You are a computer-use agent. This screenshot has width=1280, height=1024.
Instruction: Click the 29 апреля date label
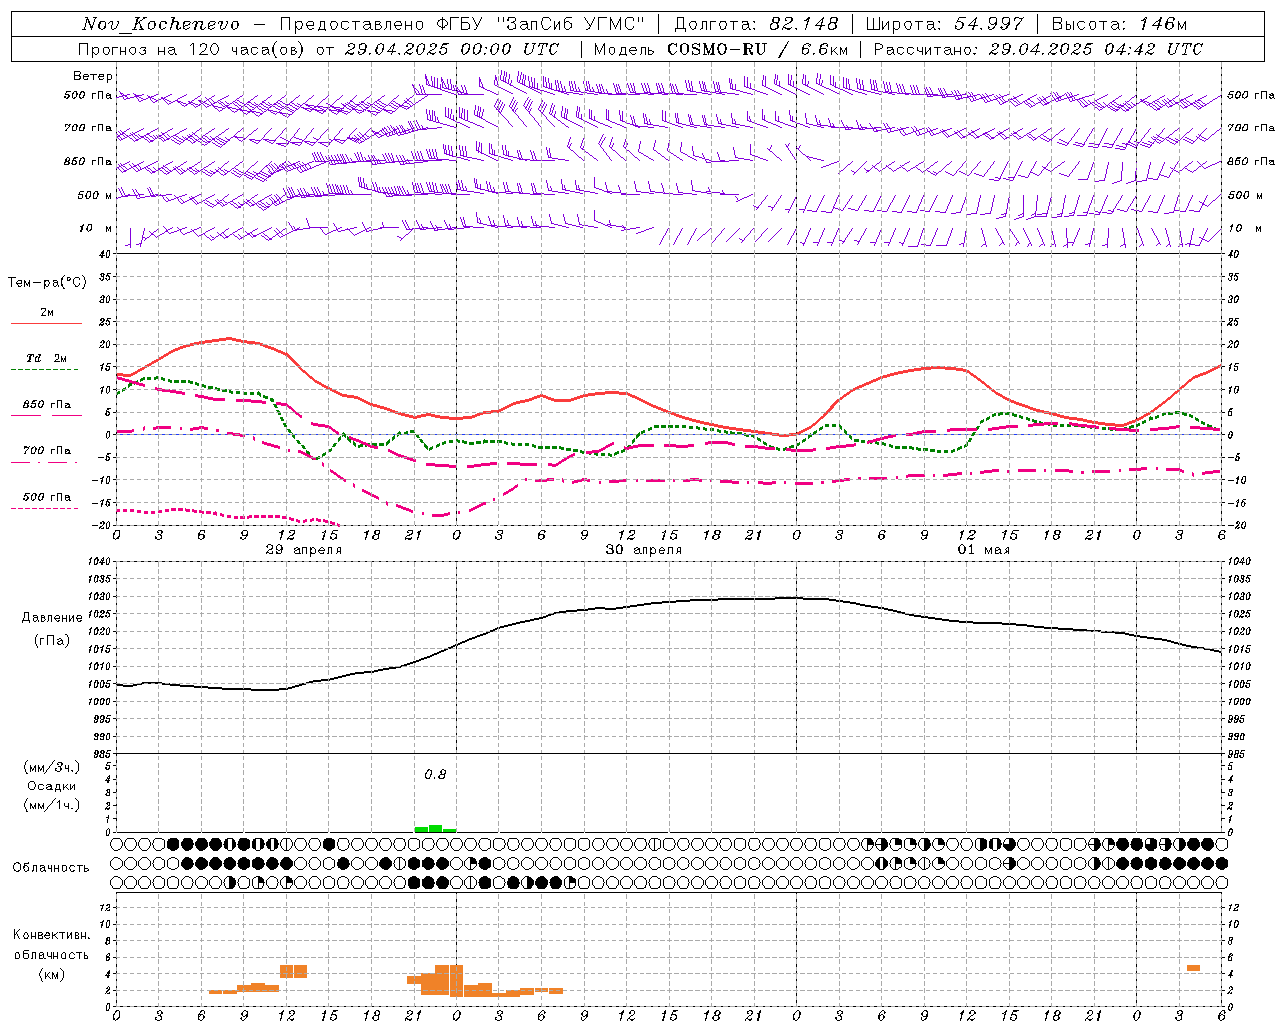tap(303, 549)
